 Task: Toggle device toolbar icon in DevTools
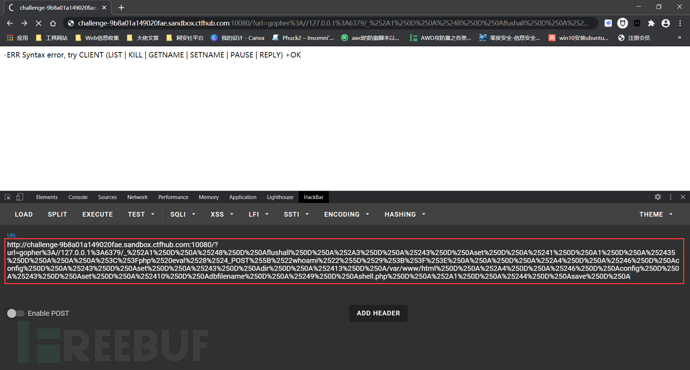[x=19, y=197]
